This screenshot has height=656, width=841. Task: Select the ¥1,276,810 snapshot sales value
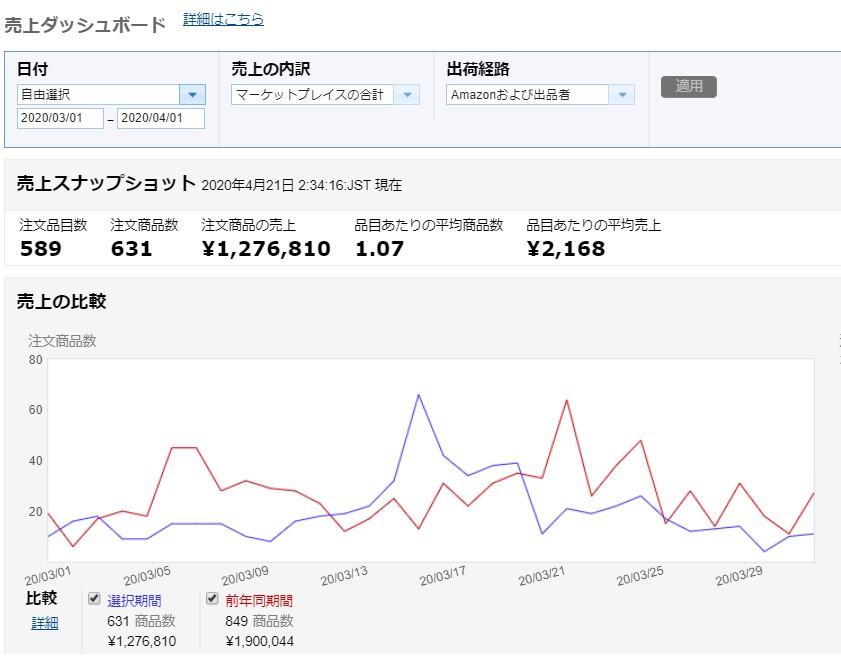point(265,249)
